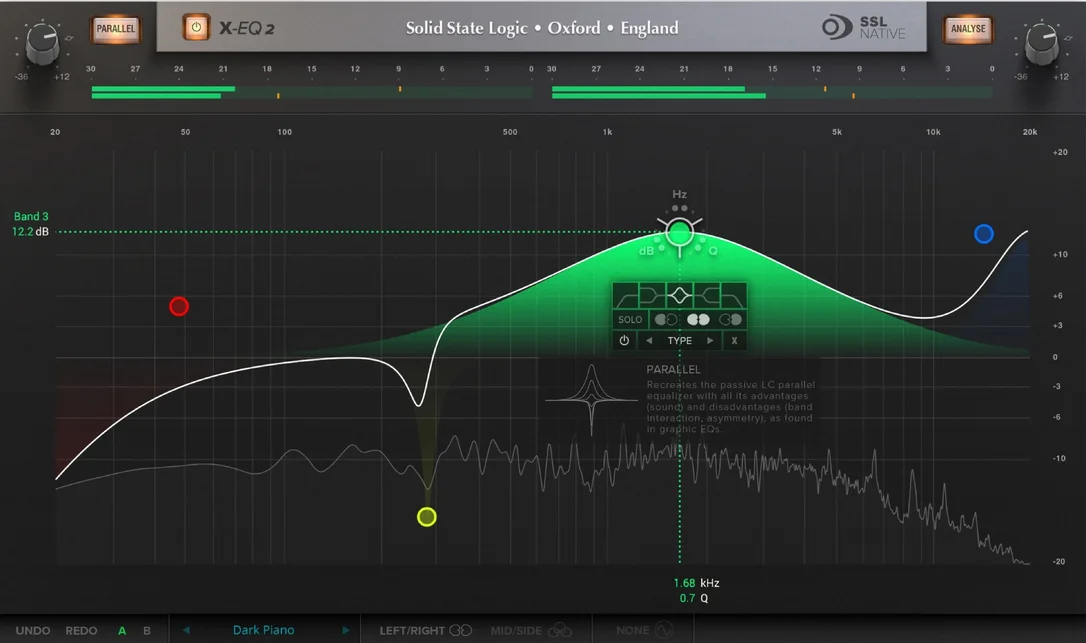Toggle the X-EQ 2 plugin power button
The width and height of the screenshot is (1086, 643).
(196, 28)
